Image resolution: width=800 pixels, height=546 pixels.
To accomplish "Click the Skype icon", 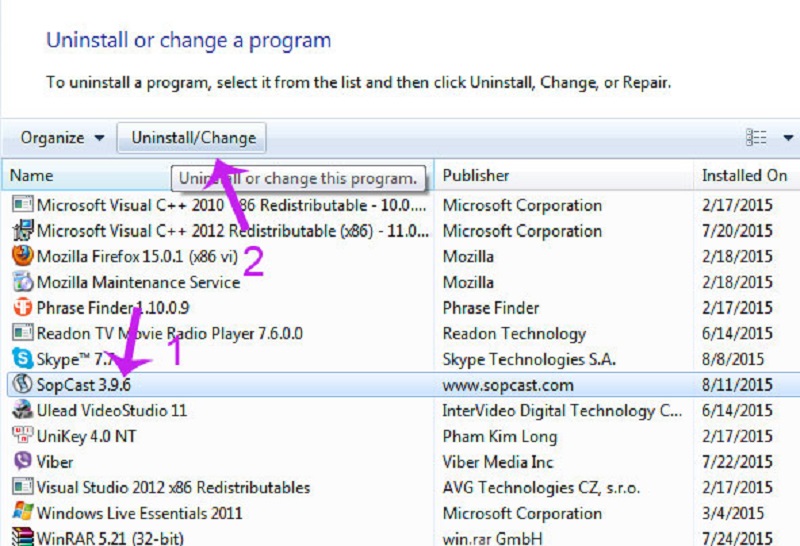I will tap(22, 358).
